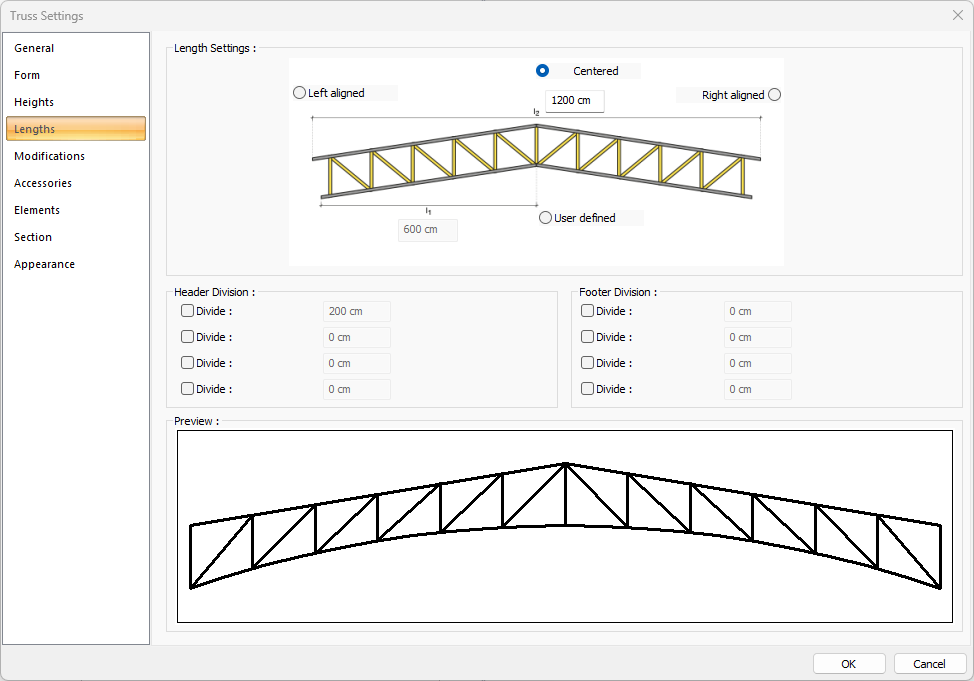Select the Centered length option
Screen dimensions: 974x681
pos(542,70)
